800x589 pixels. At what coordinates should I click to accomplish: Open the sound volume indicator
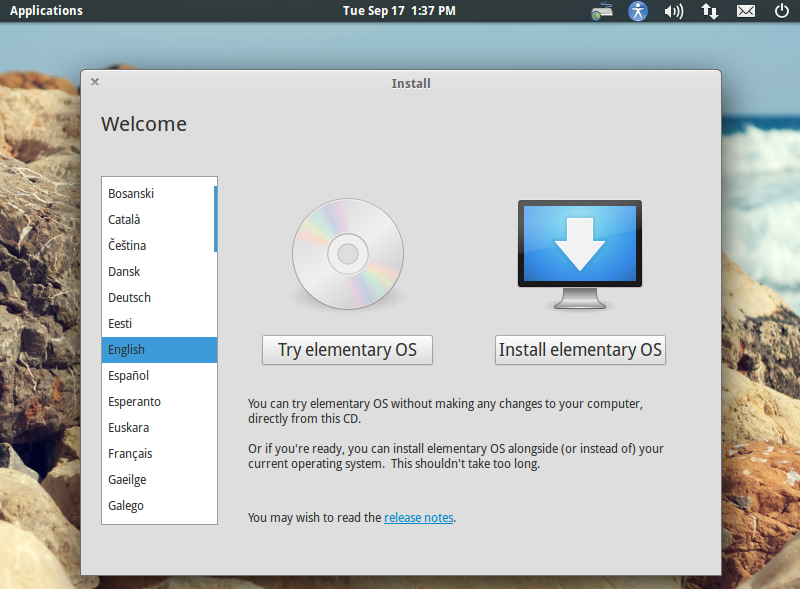coord(673,11)
